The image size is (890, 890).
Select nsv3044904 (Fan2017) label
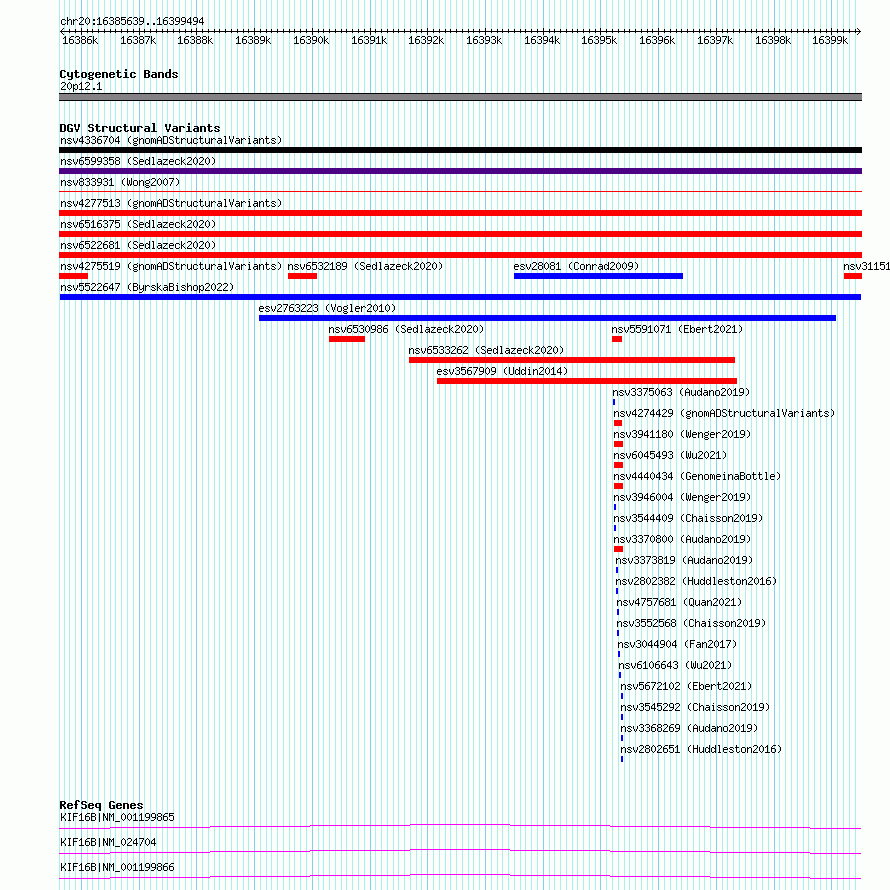[677, 644]
